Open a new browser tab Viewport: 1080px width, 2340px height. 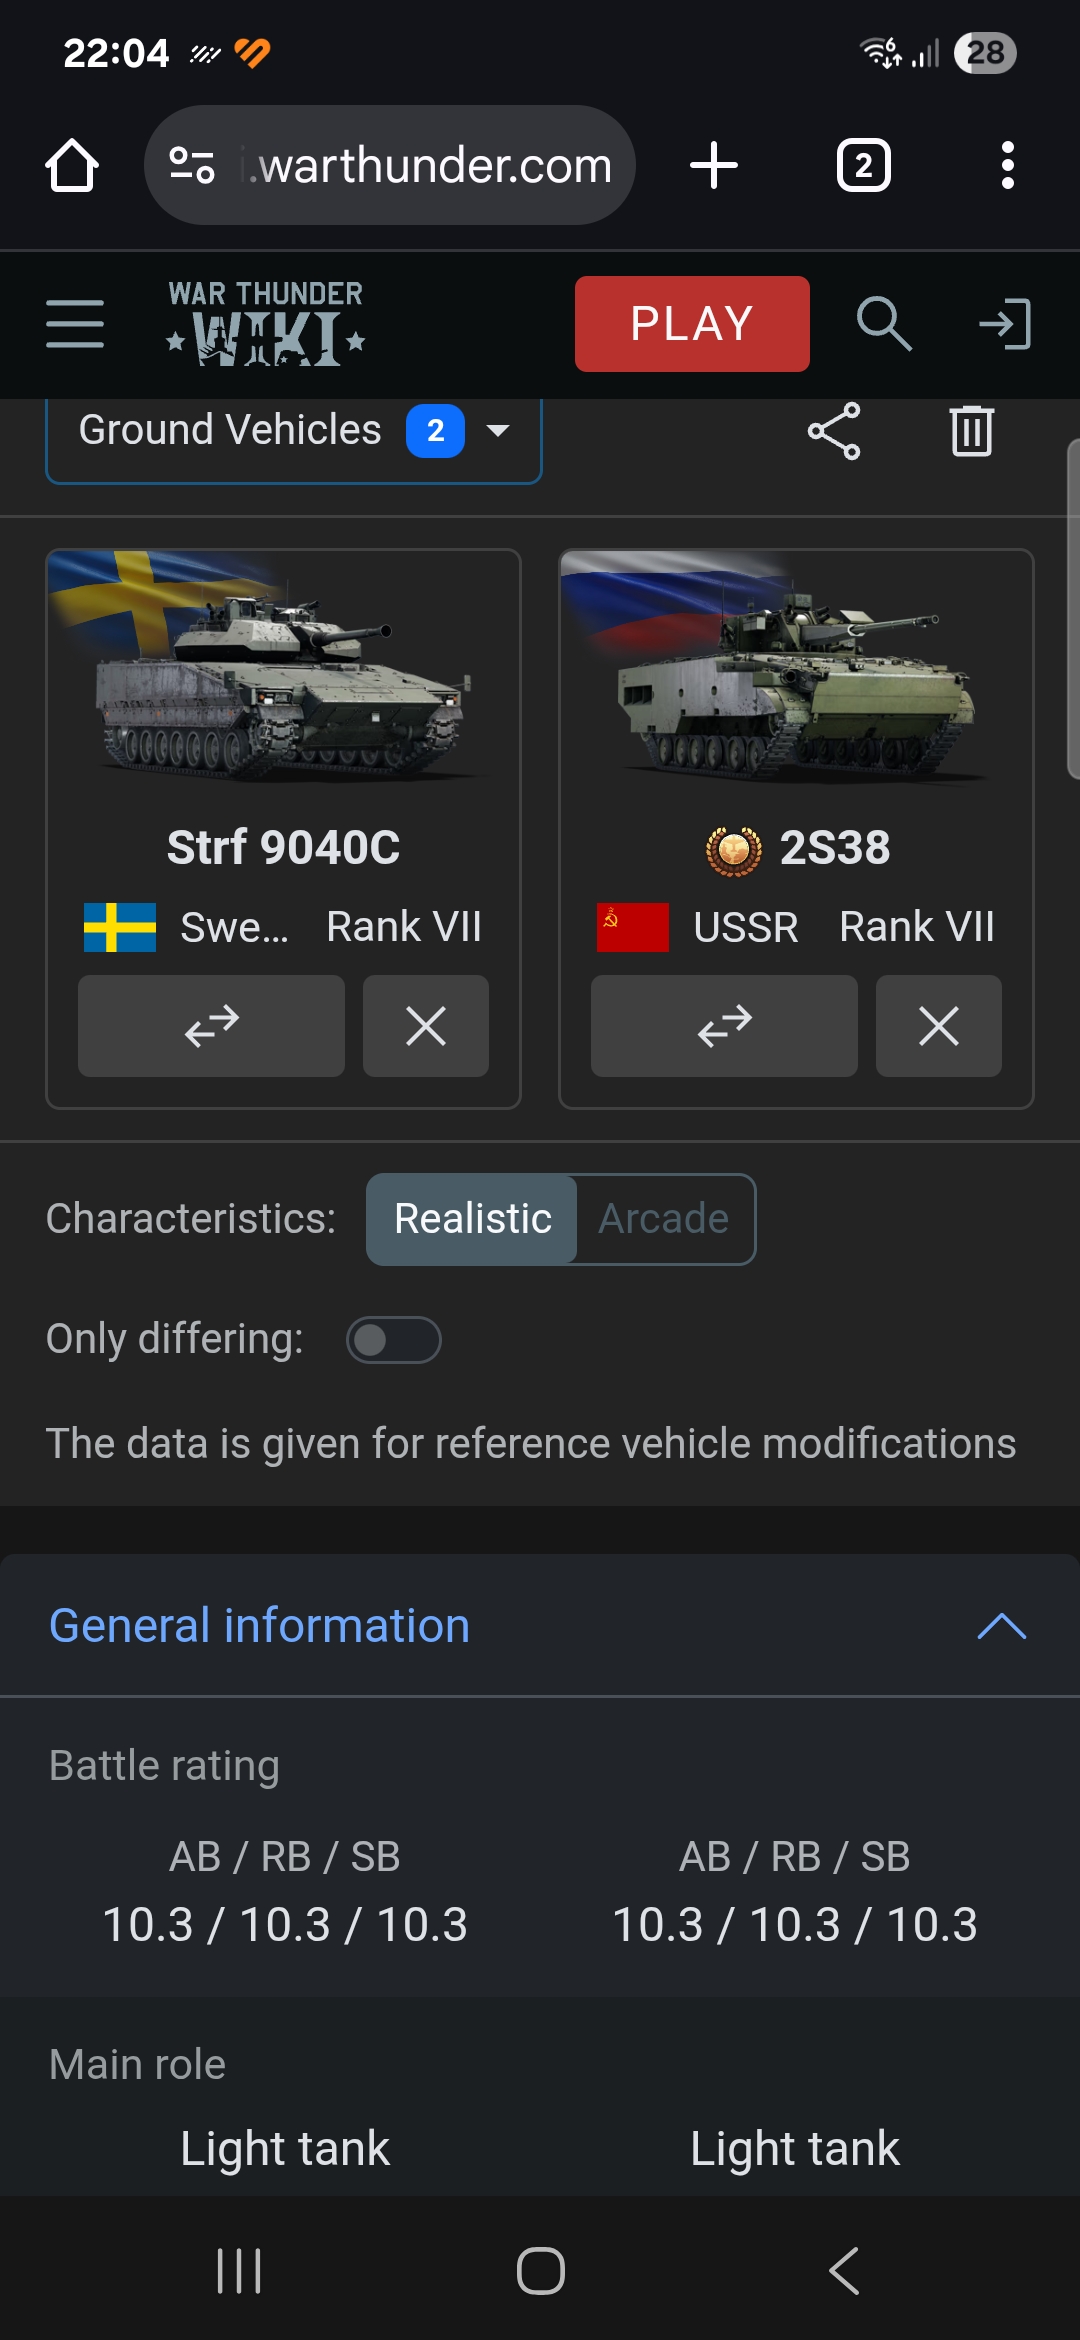click(x=713, y=164)
